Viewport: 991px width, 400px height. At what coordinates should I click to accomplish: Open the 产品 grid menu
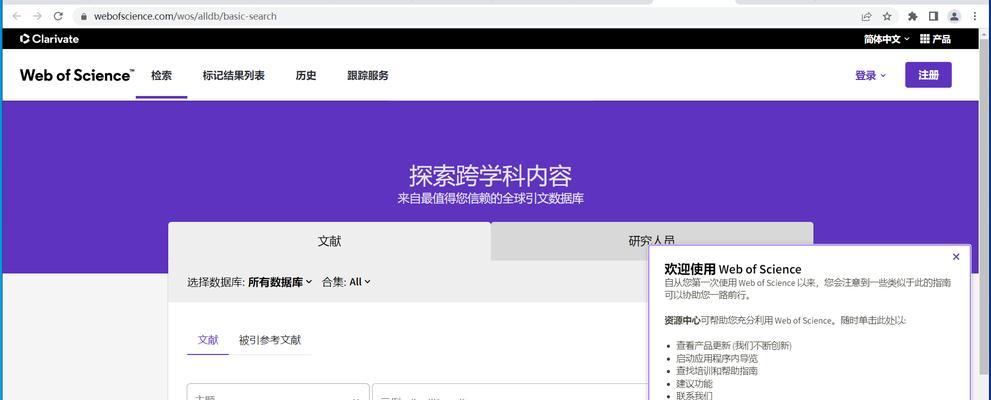pyautogui.click(x=935, y=39)
